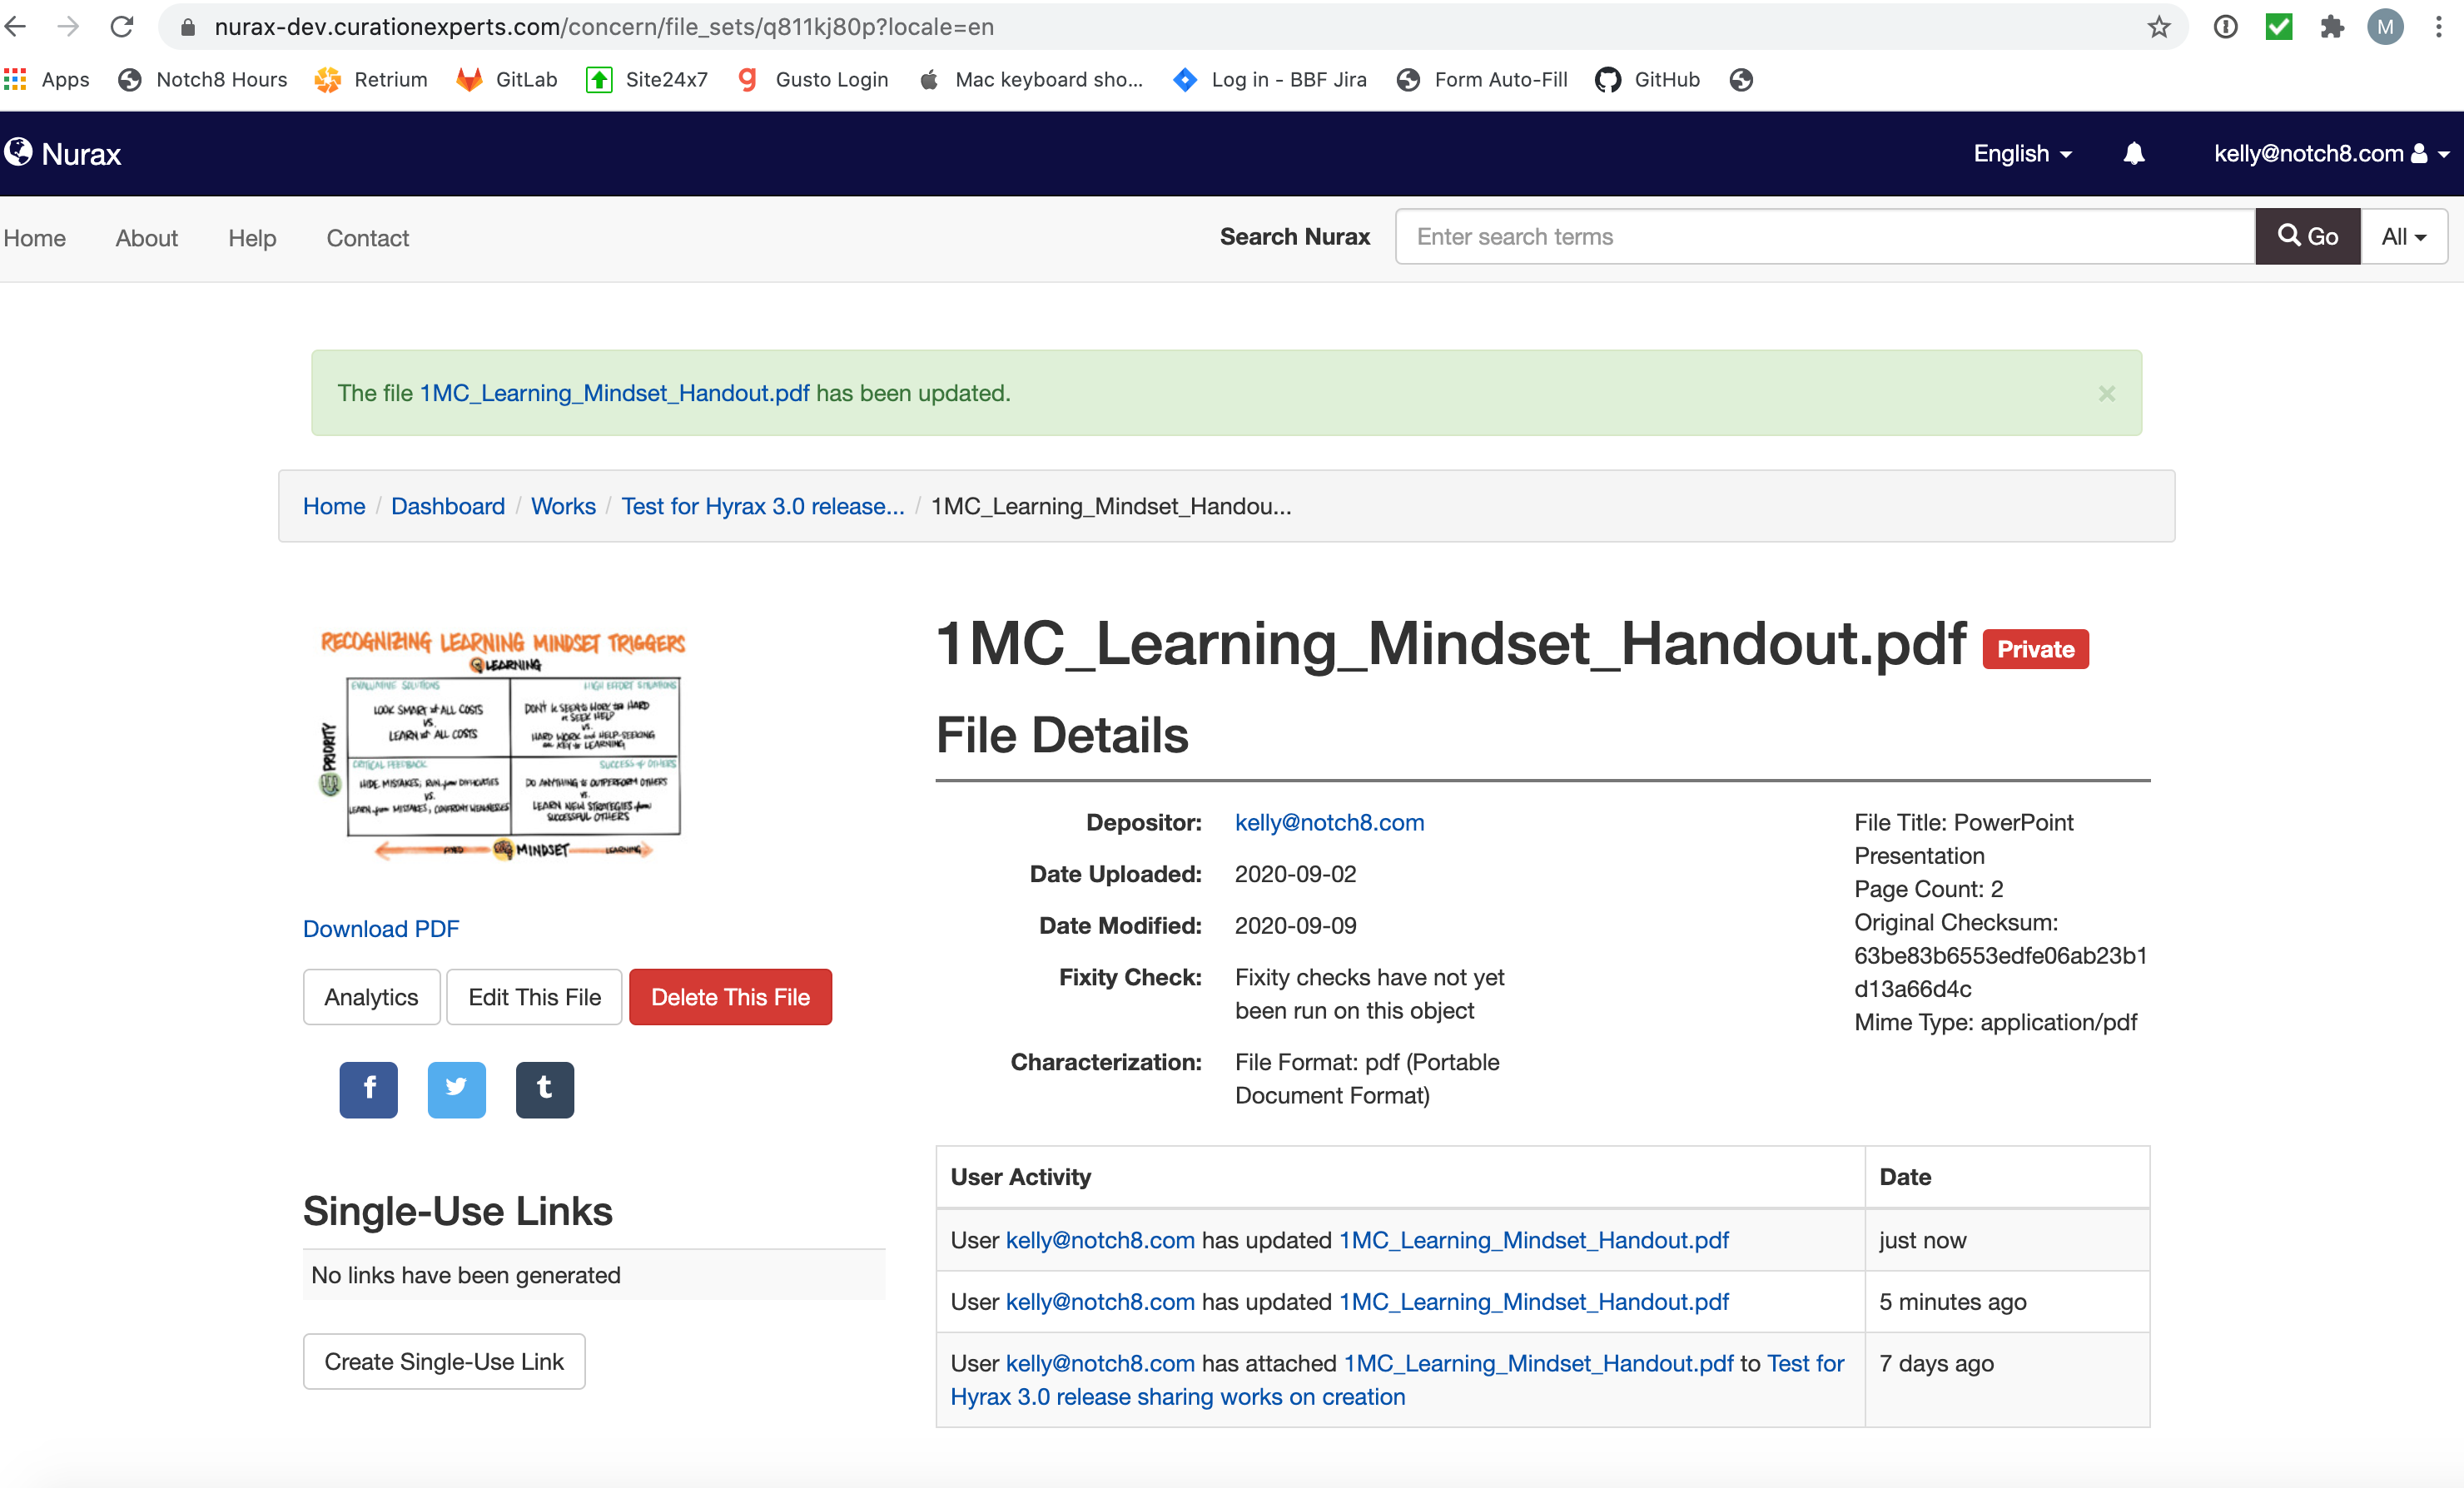Follow the Download PDF link
The width and height of the screenshot is (2464, 1488).
click(x=381, y=928)
